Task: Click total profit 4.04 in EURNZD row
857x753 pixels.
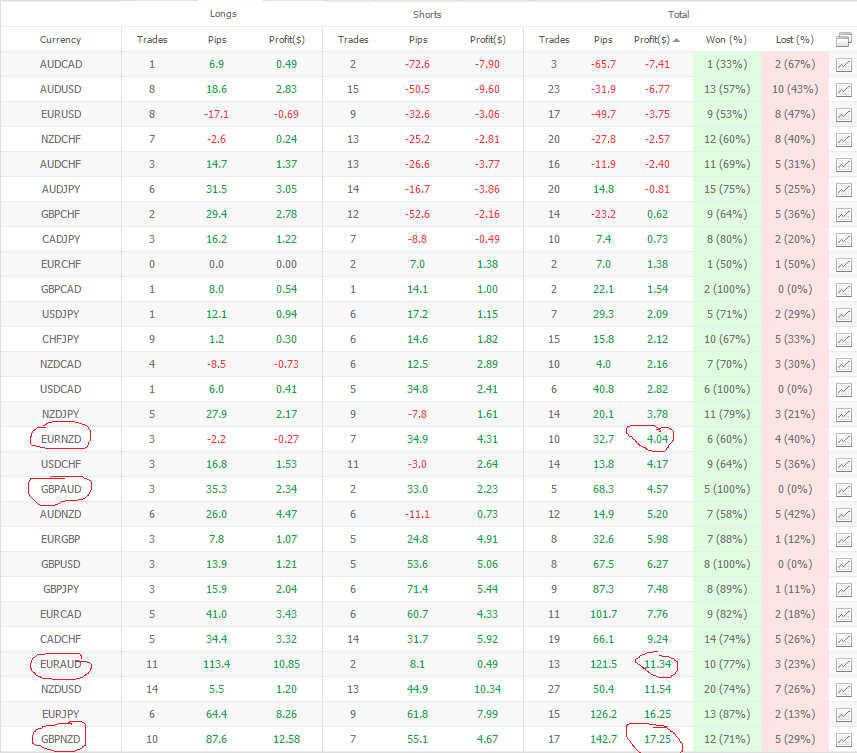Action: click(657, 439)
